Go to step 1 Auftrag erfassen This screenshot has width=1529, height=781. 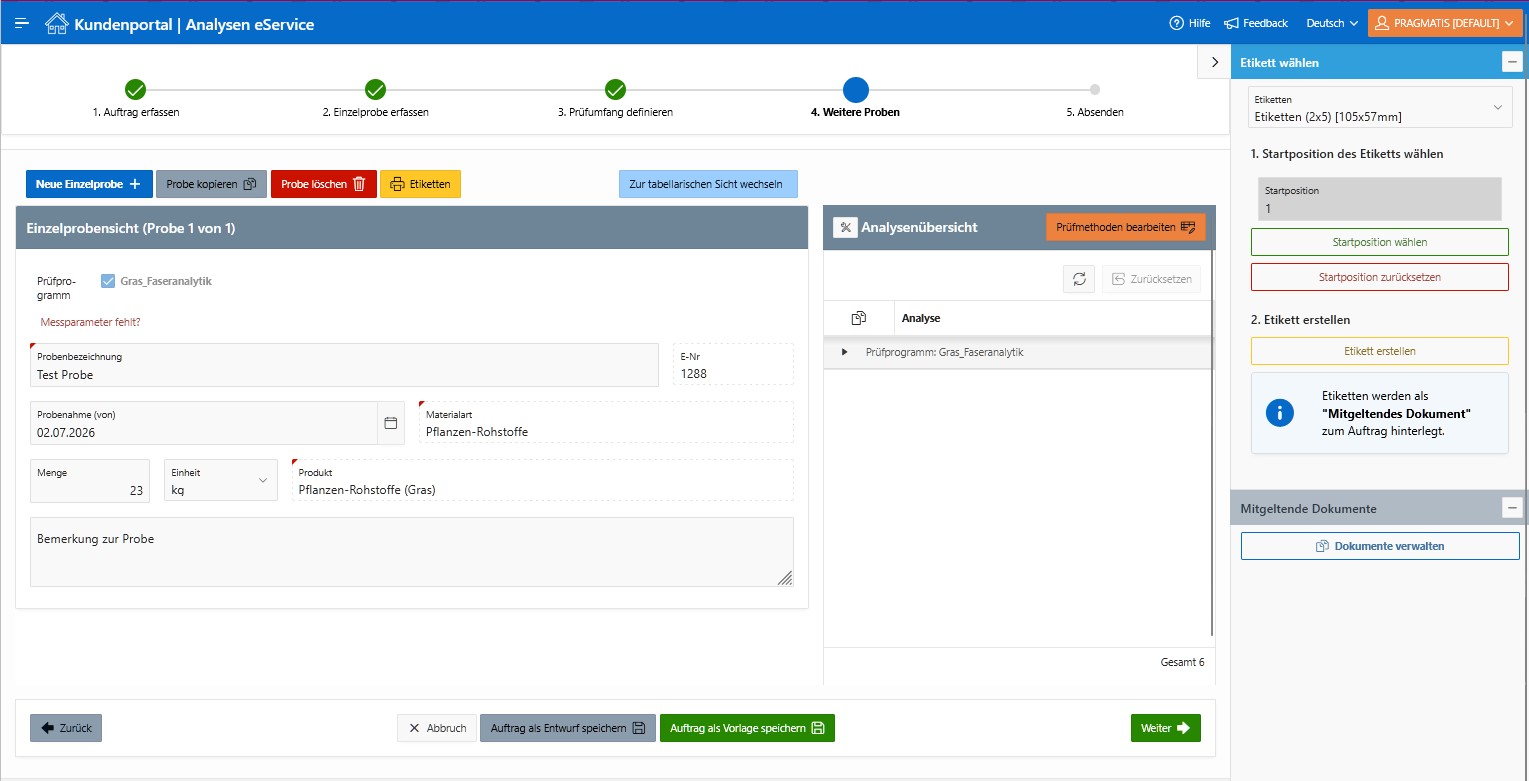[x=136, y=98]
